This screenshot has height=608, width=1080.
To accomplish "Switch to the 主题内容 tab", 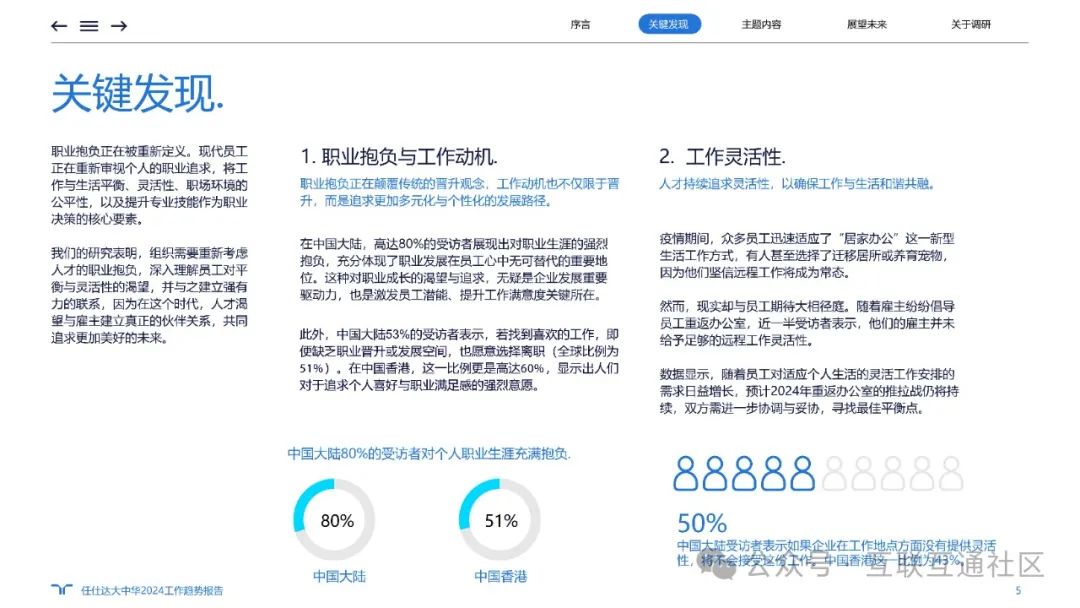I will click(761, 25).
